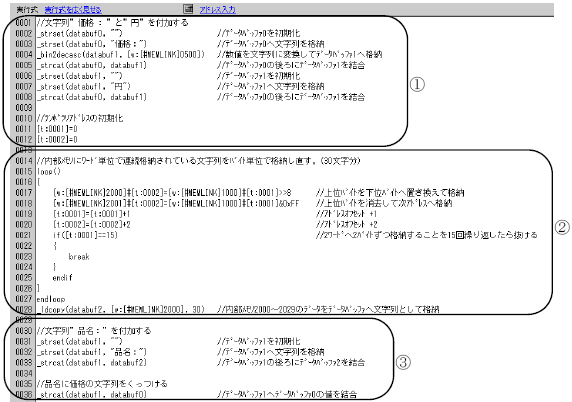Image resolution: width=572 pixels, height=402 pixels.
Task: Click the break statement inside the if block
Action: click(79, 256)
